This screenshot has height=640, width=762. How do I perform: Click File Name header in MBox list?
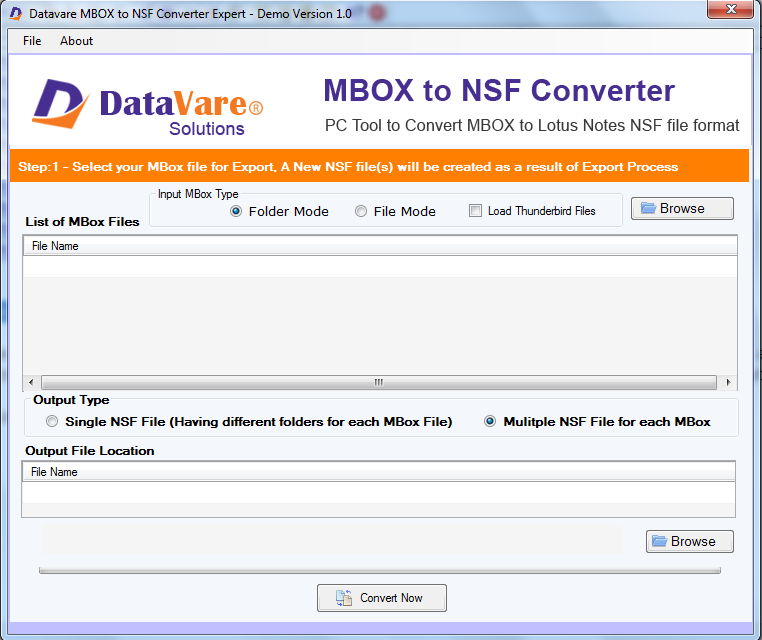(x=380, y=246)
